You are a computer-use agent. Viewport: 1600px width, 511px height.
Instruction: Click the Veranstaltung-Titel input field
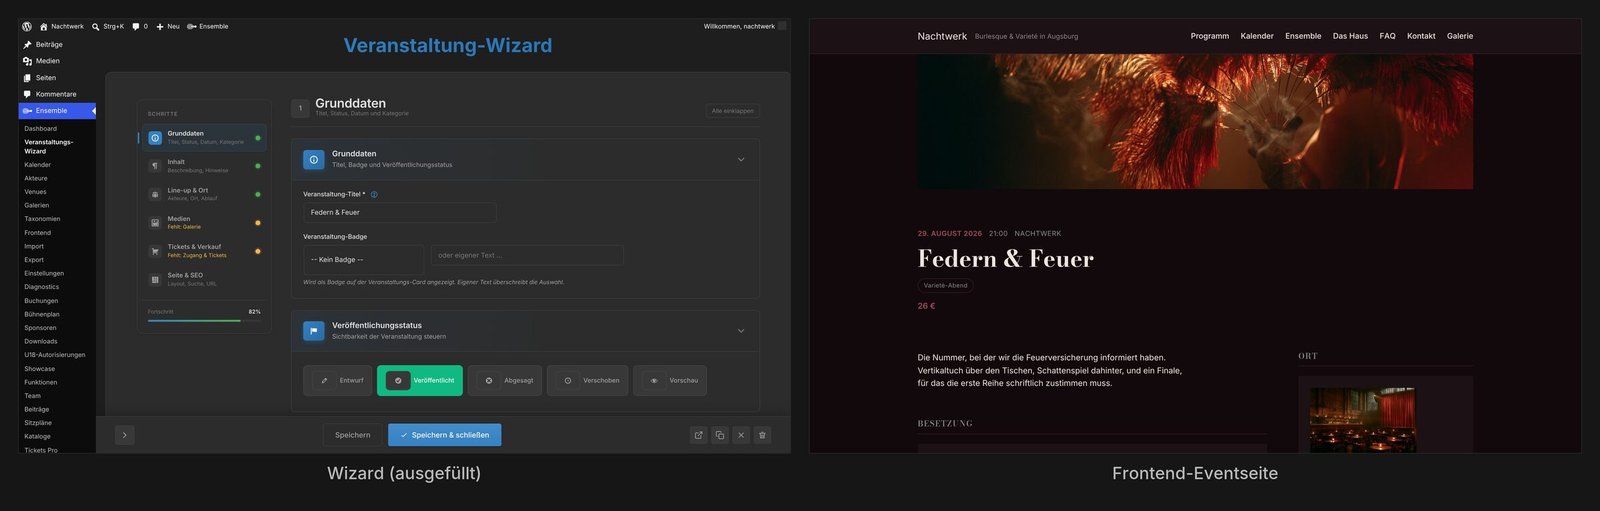pos(400,213)
